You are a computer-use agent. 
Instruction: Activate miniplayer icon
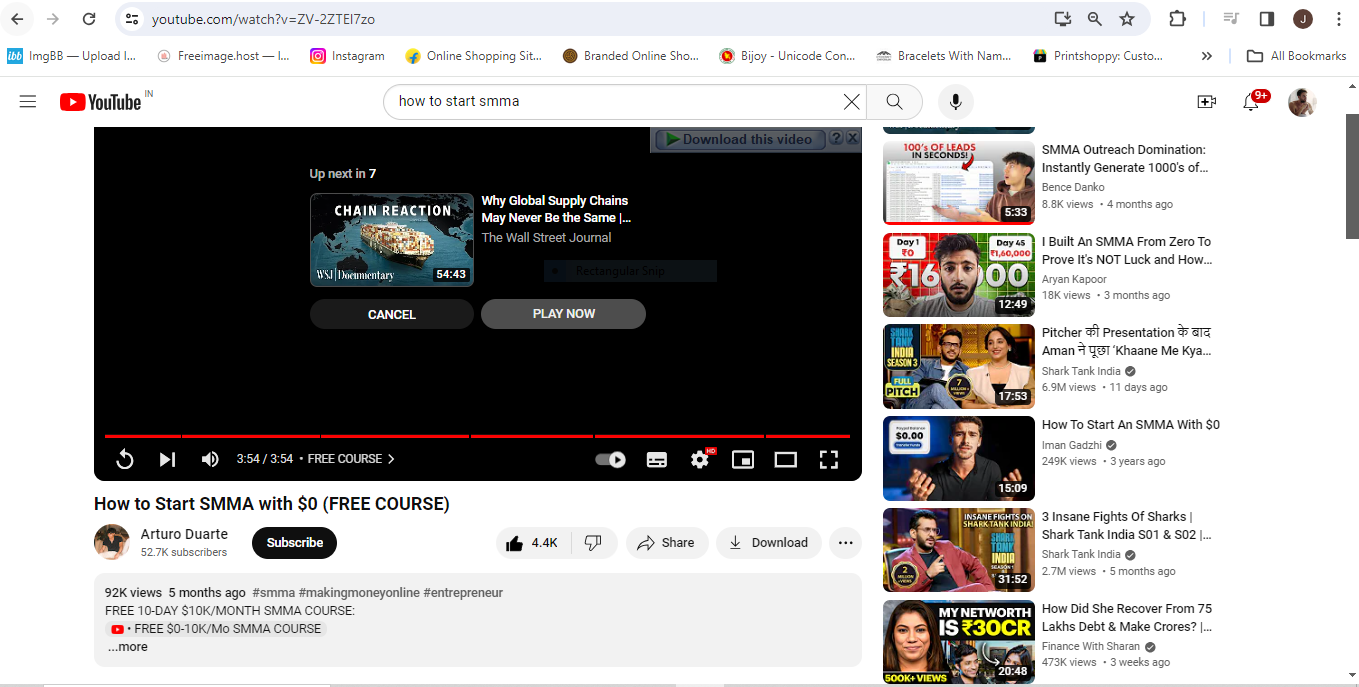click(x=743, y=459)
